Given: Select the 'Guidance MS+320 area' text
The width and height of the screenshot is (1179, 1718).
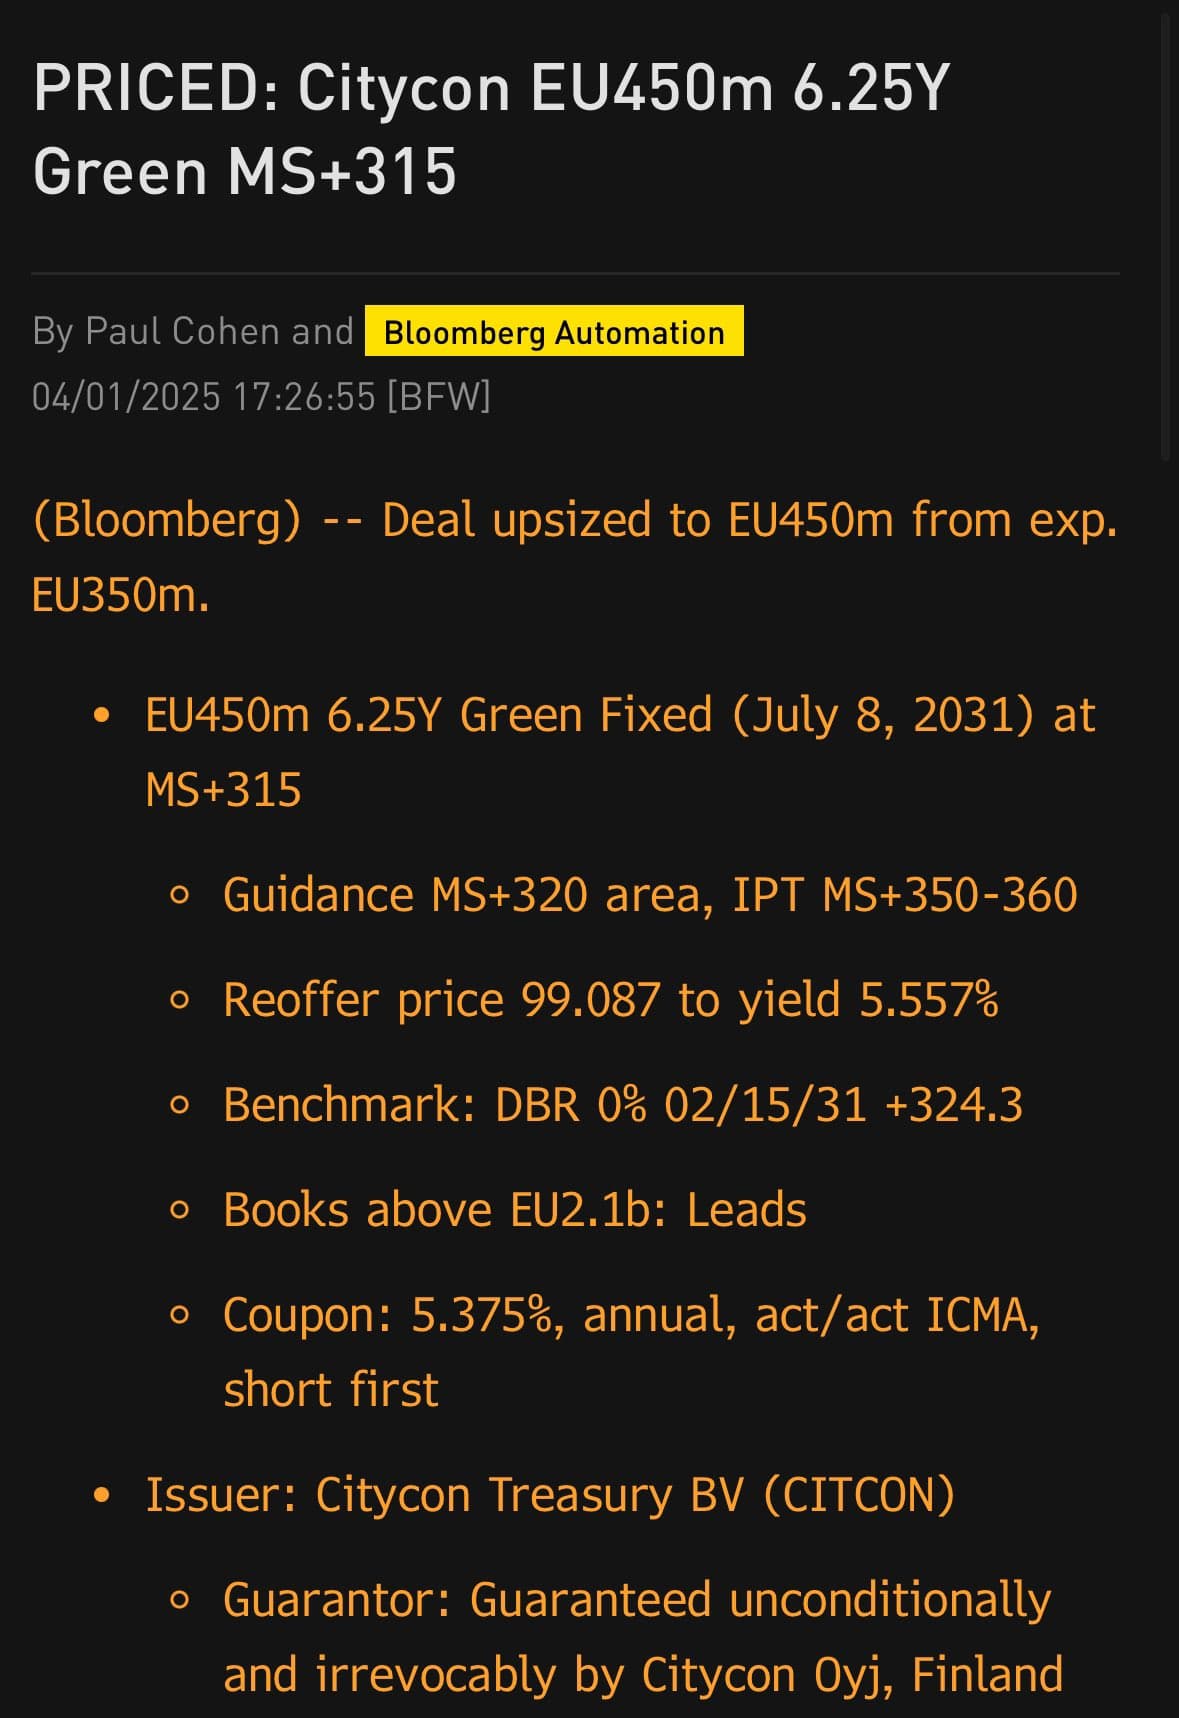Looking at the screenshot, I should [468, 894].
